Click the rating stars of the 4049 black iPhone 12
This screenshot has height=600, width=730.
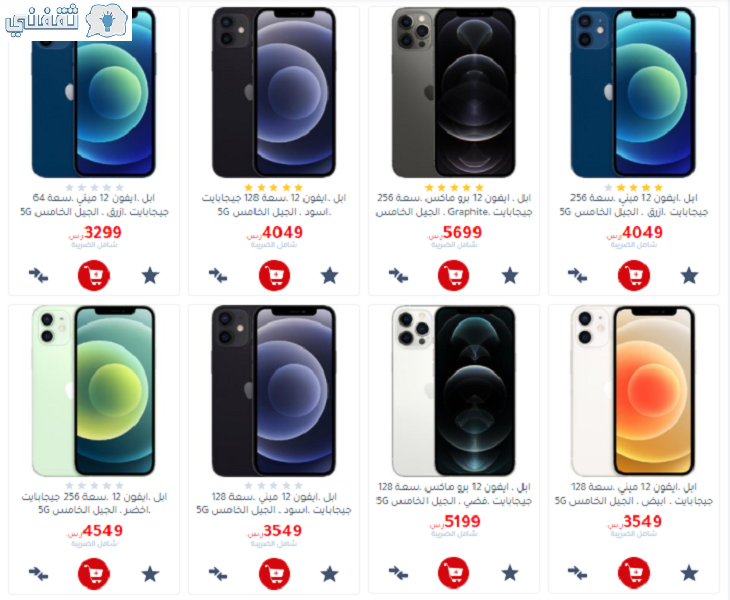[x=274, y=187]
